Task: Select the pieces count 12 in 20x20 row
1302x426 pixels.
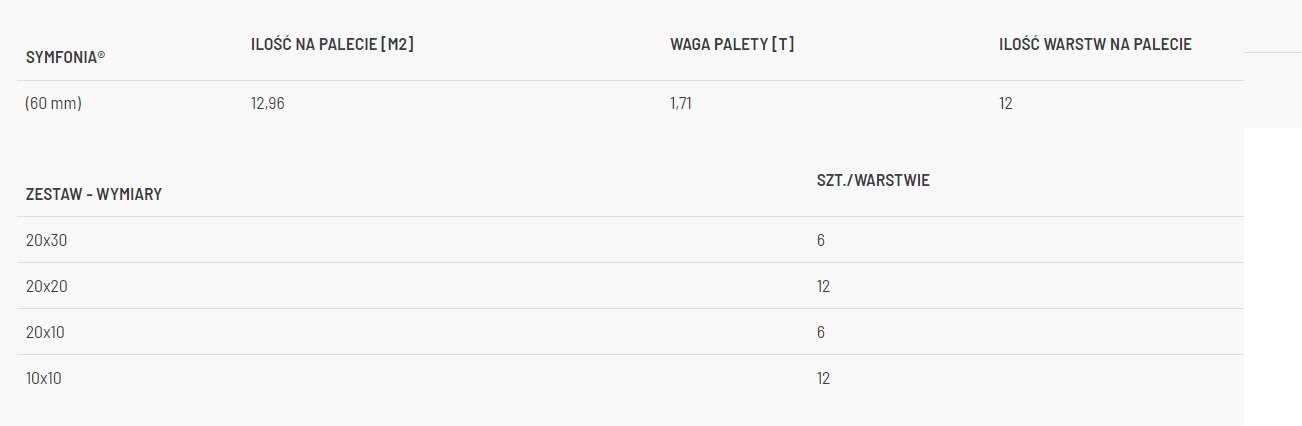Action: pyautogui.click(x=824, y=286)
